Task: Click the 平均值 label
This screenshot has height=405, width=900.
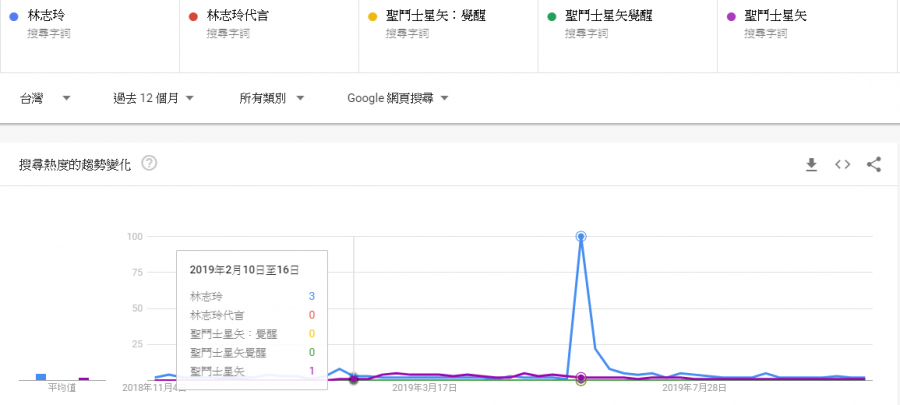Action: pyautogui.click(x=62, y=388)
